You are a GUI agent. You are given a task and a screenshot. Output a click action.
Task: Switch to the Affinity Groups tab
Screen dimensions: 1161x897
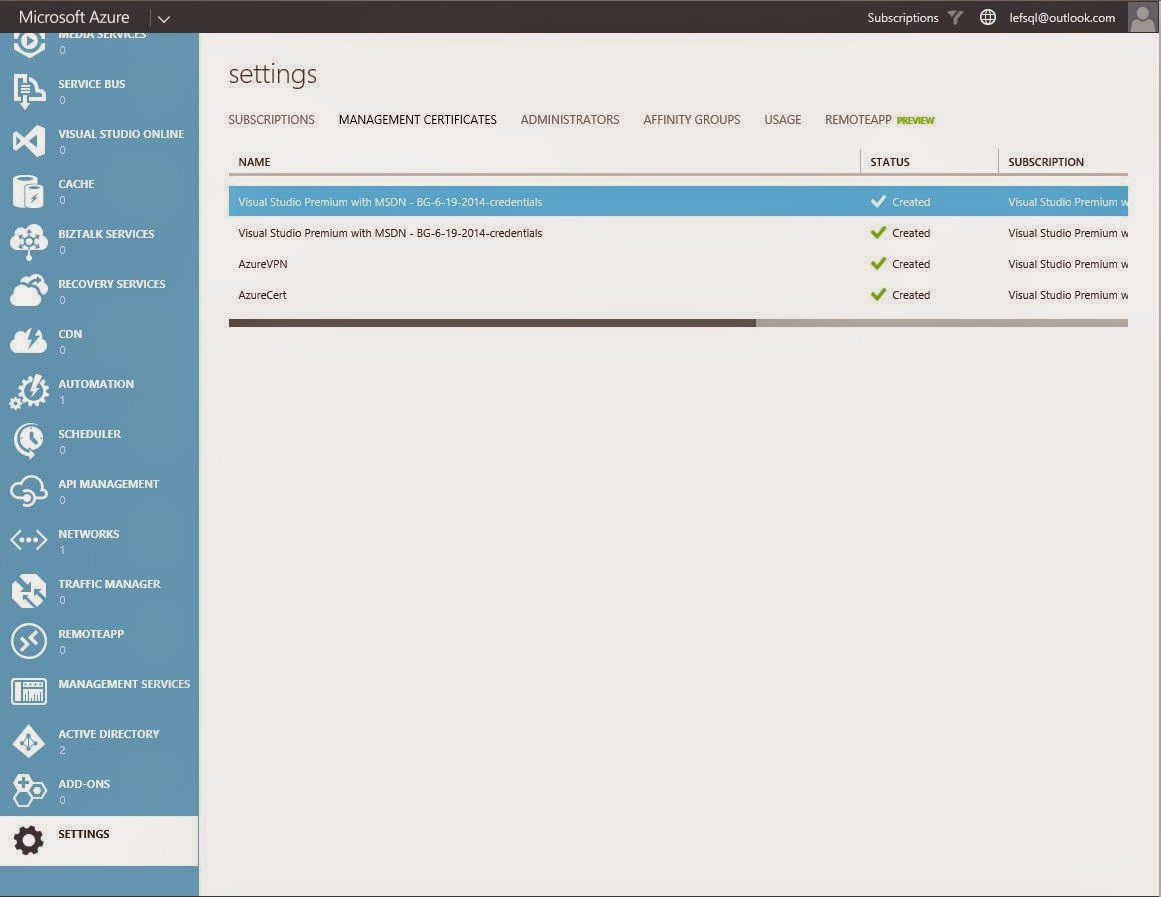coord(692,119)
